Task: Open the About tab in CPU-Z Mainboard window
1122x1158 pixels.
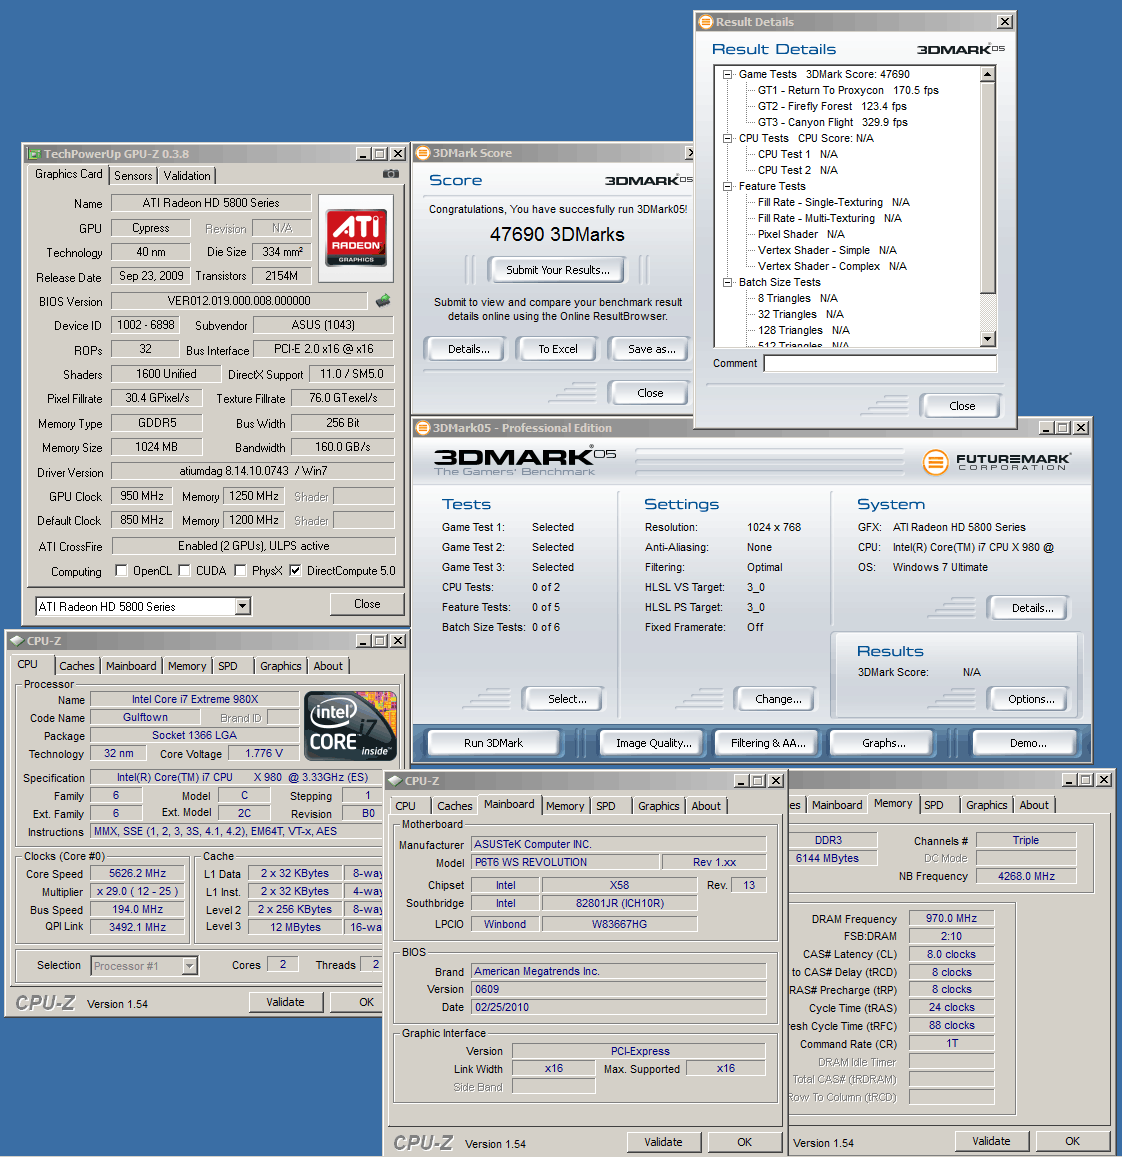Action: click(x=706, y=806)
